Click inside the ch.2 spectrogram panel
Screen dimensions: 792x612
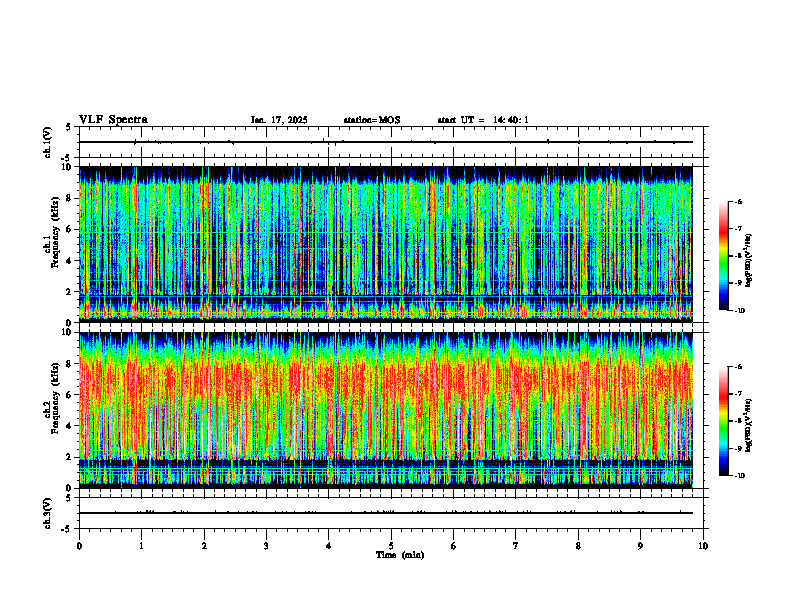(x=386, y=410)
